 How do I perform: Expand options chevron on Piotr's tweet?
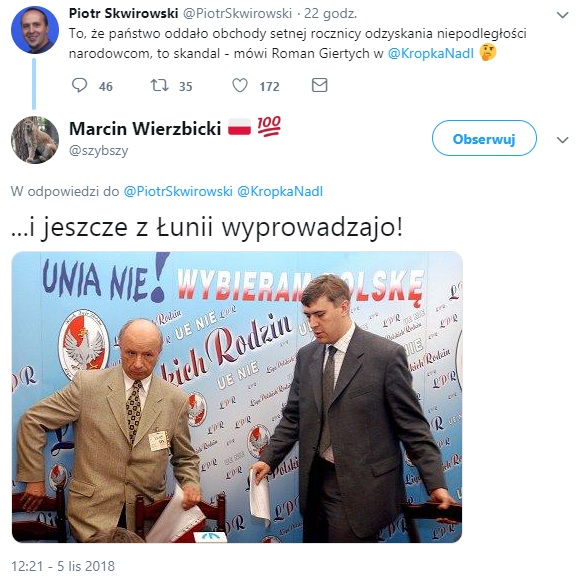pos(563,15)
